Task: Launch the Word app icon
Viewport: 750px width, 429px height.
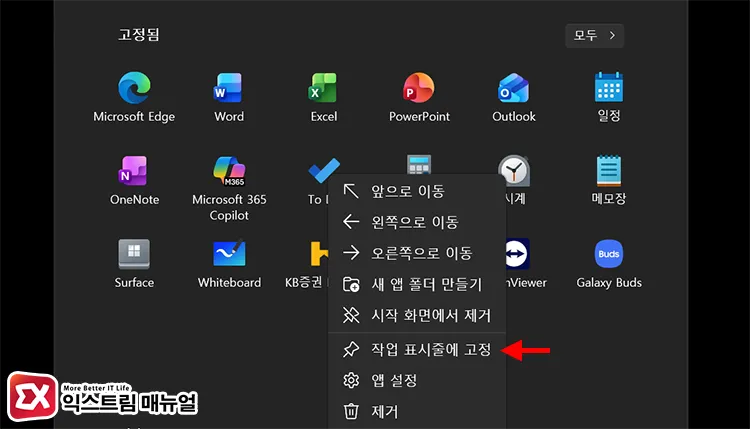Action: [228, 88]
